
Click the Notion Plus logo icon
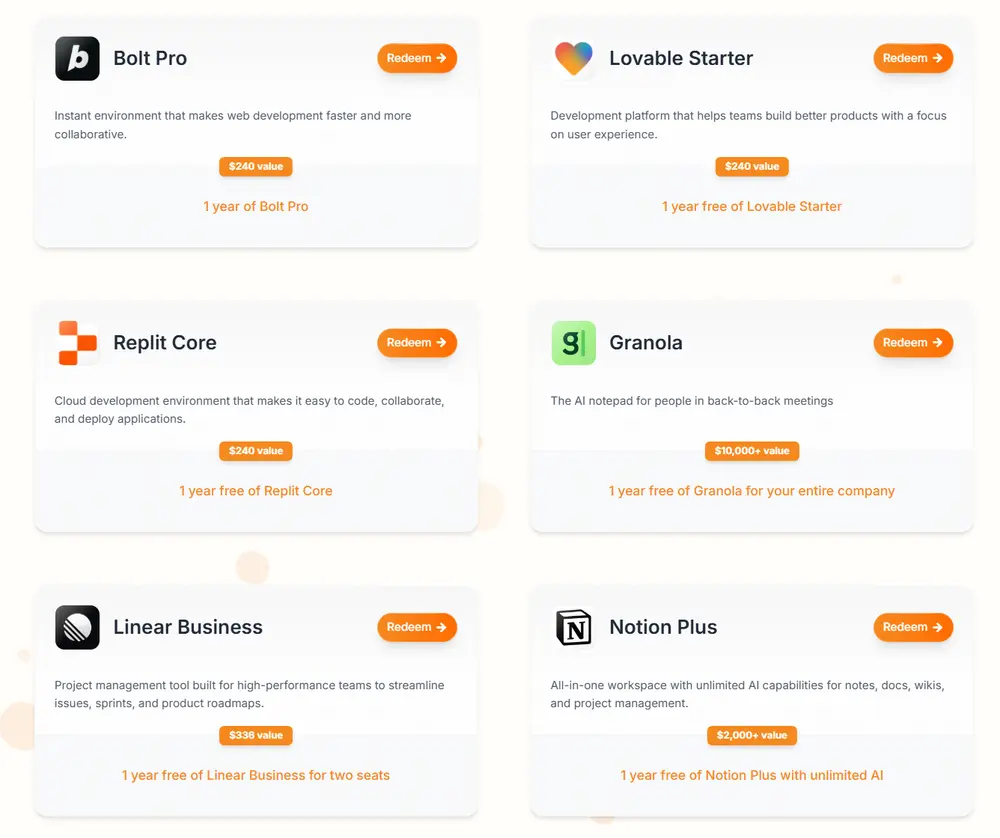pyautogui.click(x=573, y=628)
